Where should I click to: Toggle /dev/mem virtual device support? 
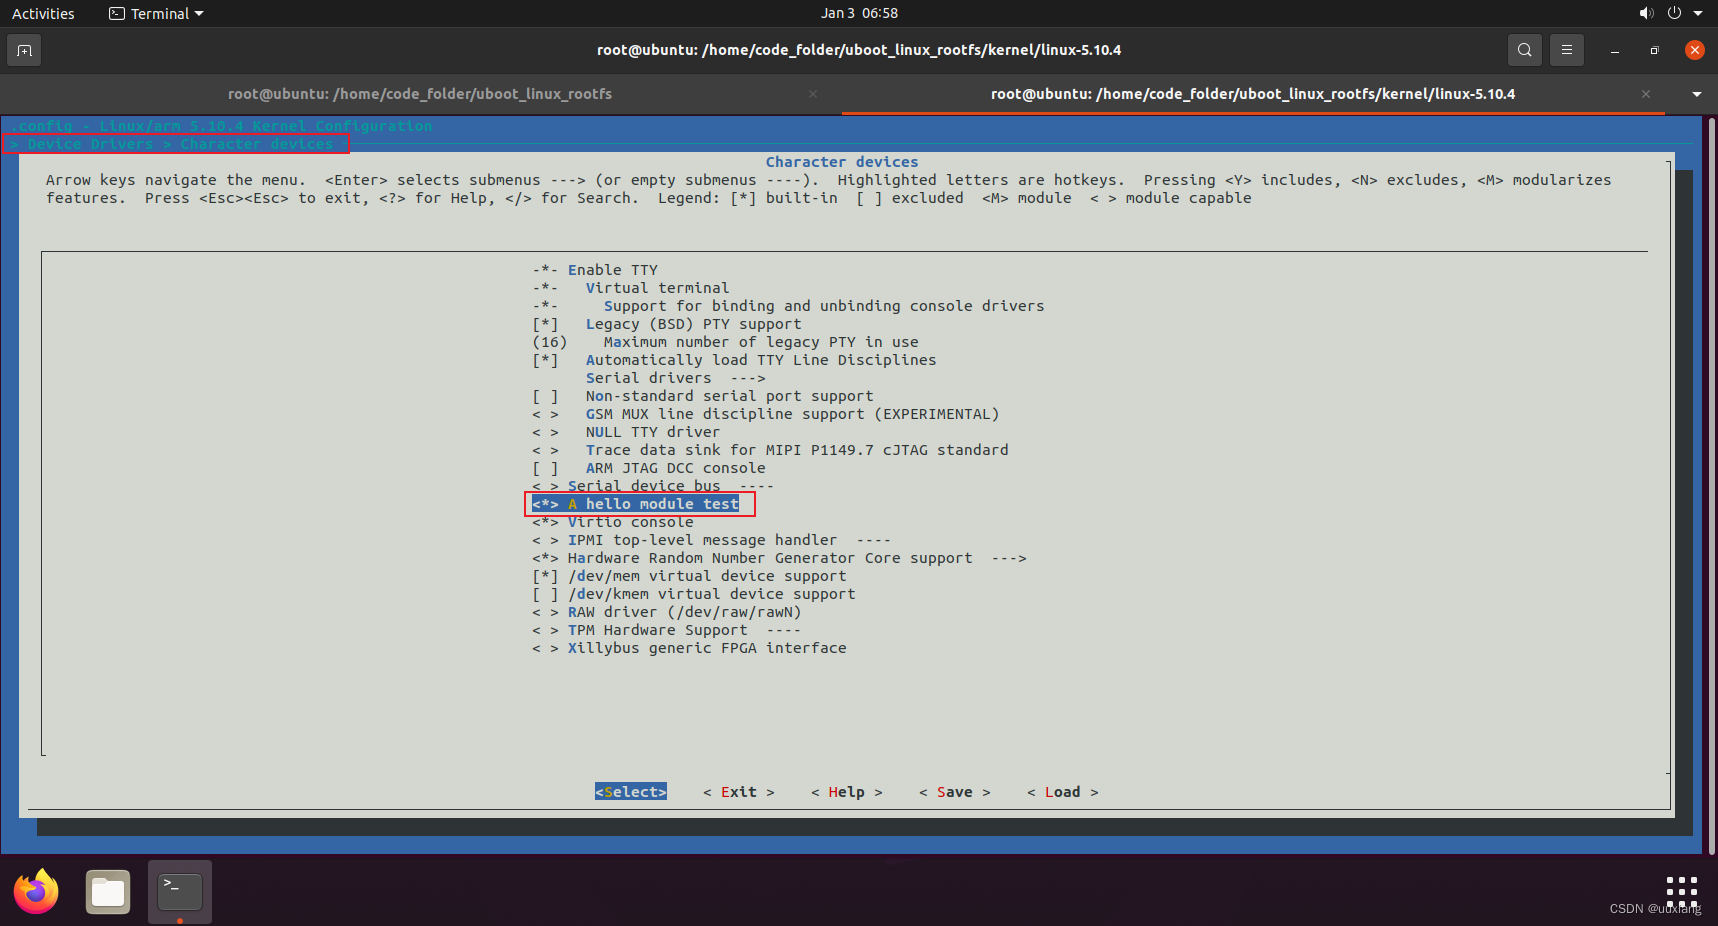pyautogui.click(x=689, y=576)
